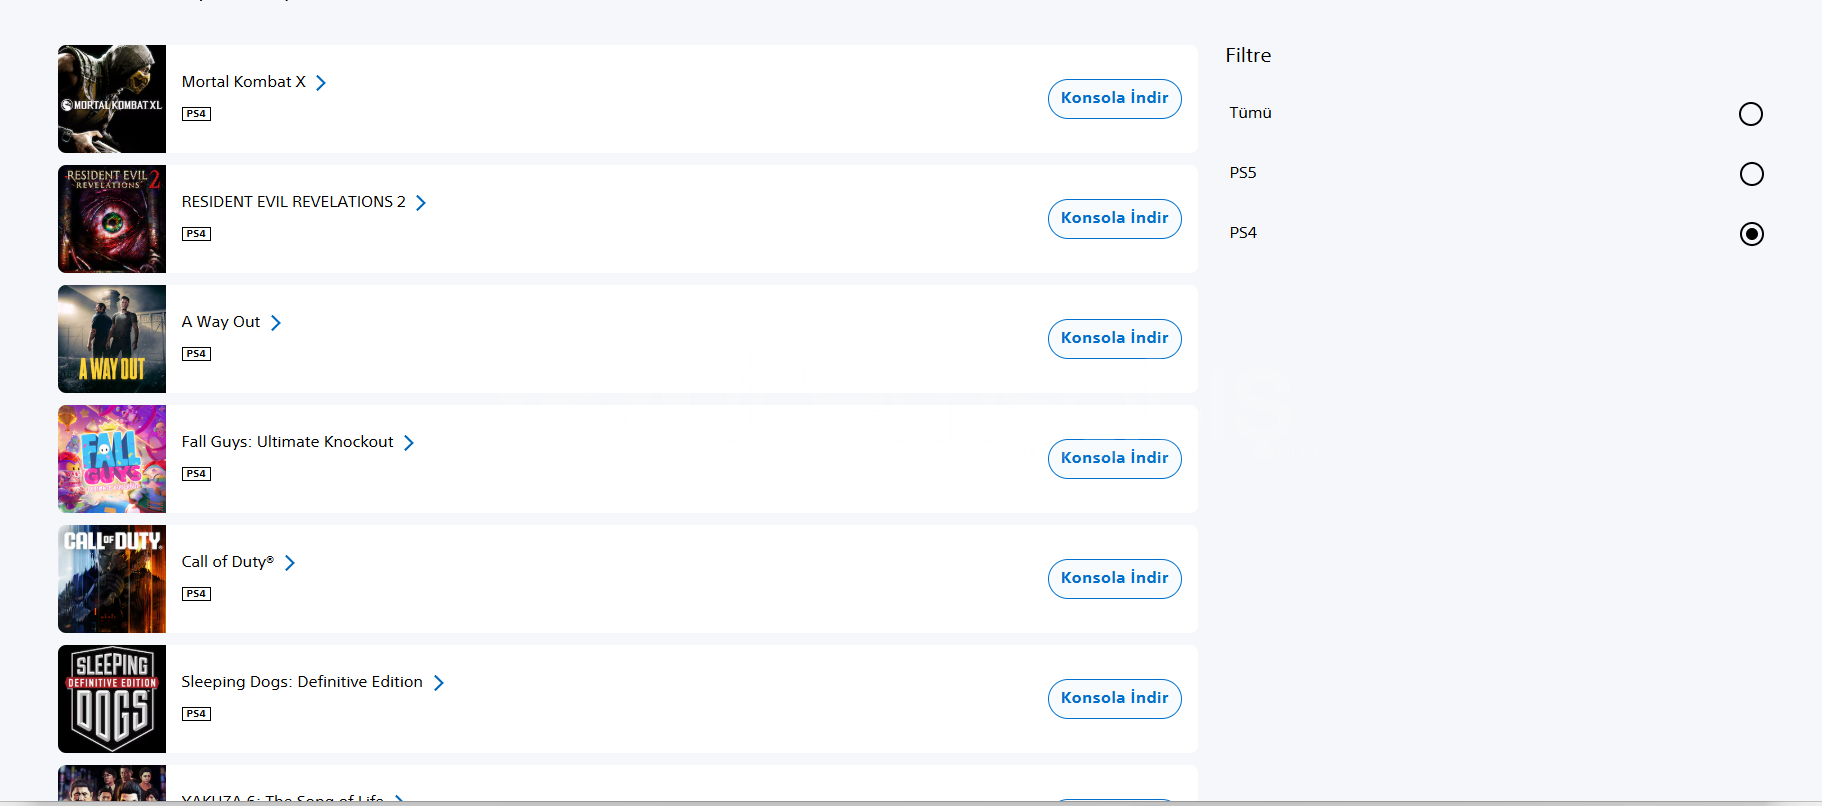Click the Call of Duty cover art
This screenshot has height=806, width=1822.
(x=112, y=579)
